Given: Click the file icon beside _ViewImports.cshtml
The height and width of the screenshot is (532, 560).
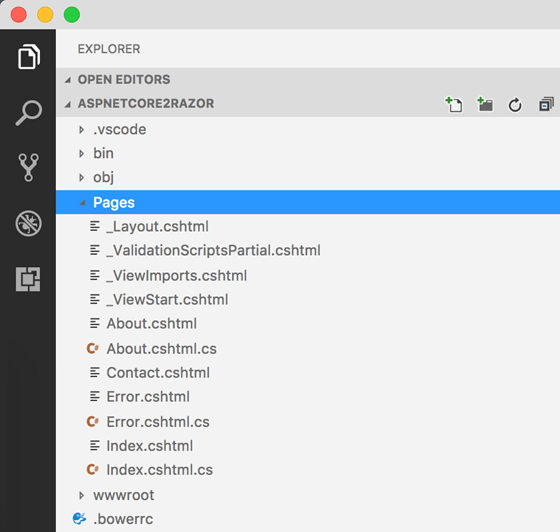Looking at the screenshot, I should [x=95, y=275].
